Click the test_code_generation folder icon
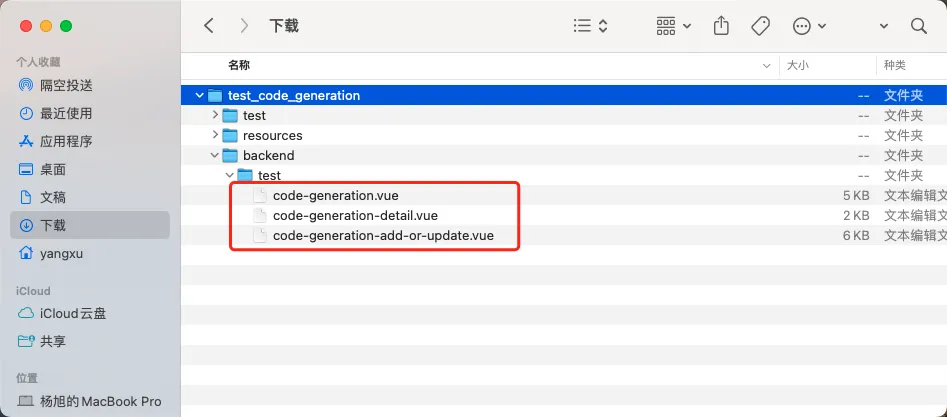Viewport: 947px width, 417px height. [215, 95]
